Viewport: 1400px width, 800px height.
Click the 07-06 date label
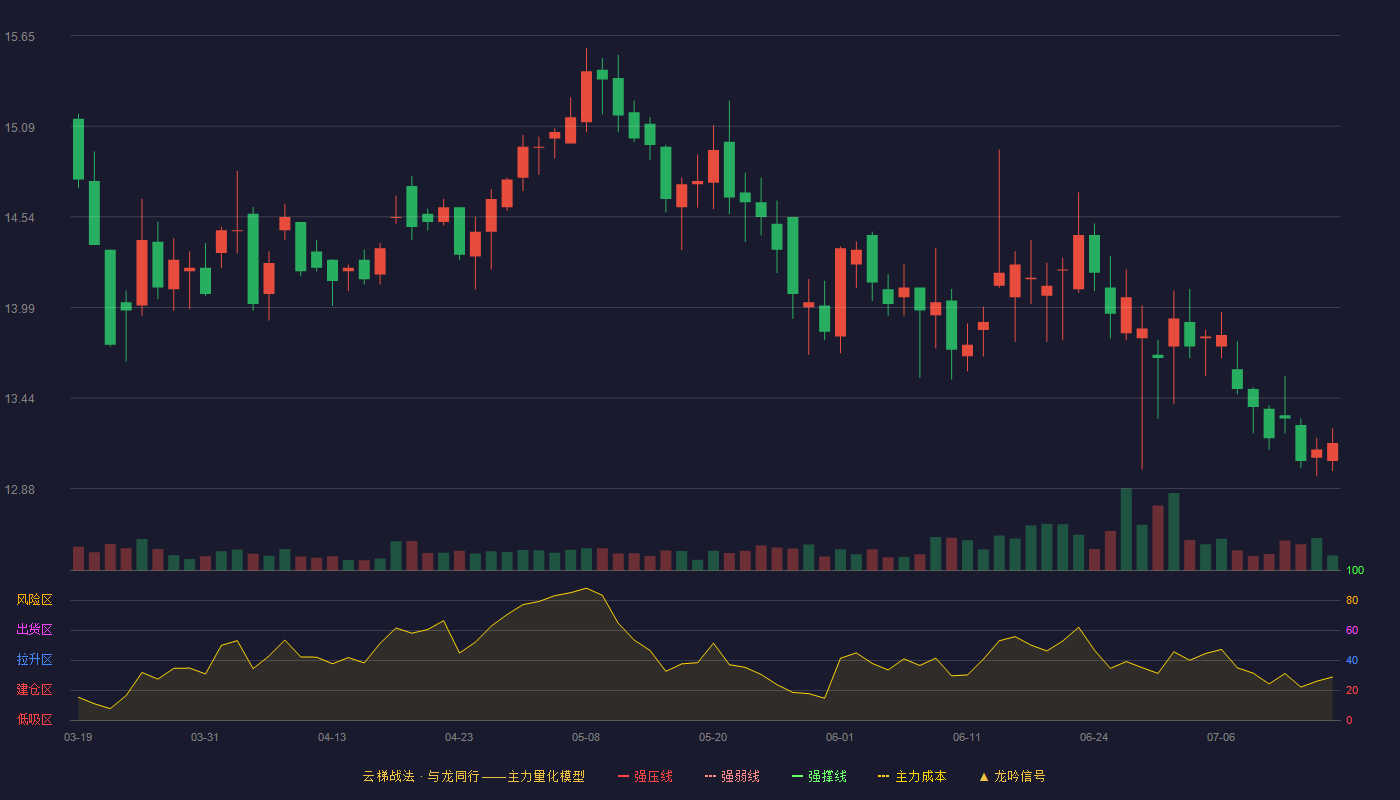1221,737
